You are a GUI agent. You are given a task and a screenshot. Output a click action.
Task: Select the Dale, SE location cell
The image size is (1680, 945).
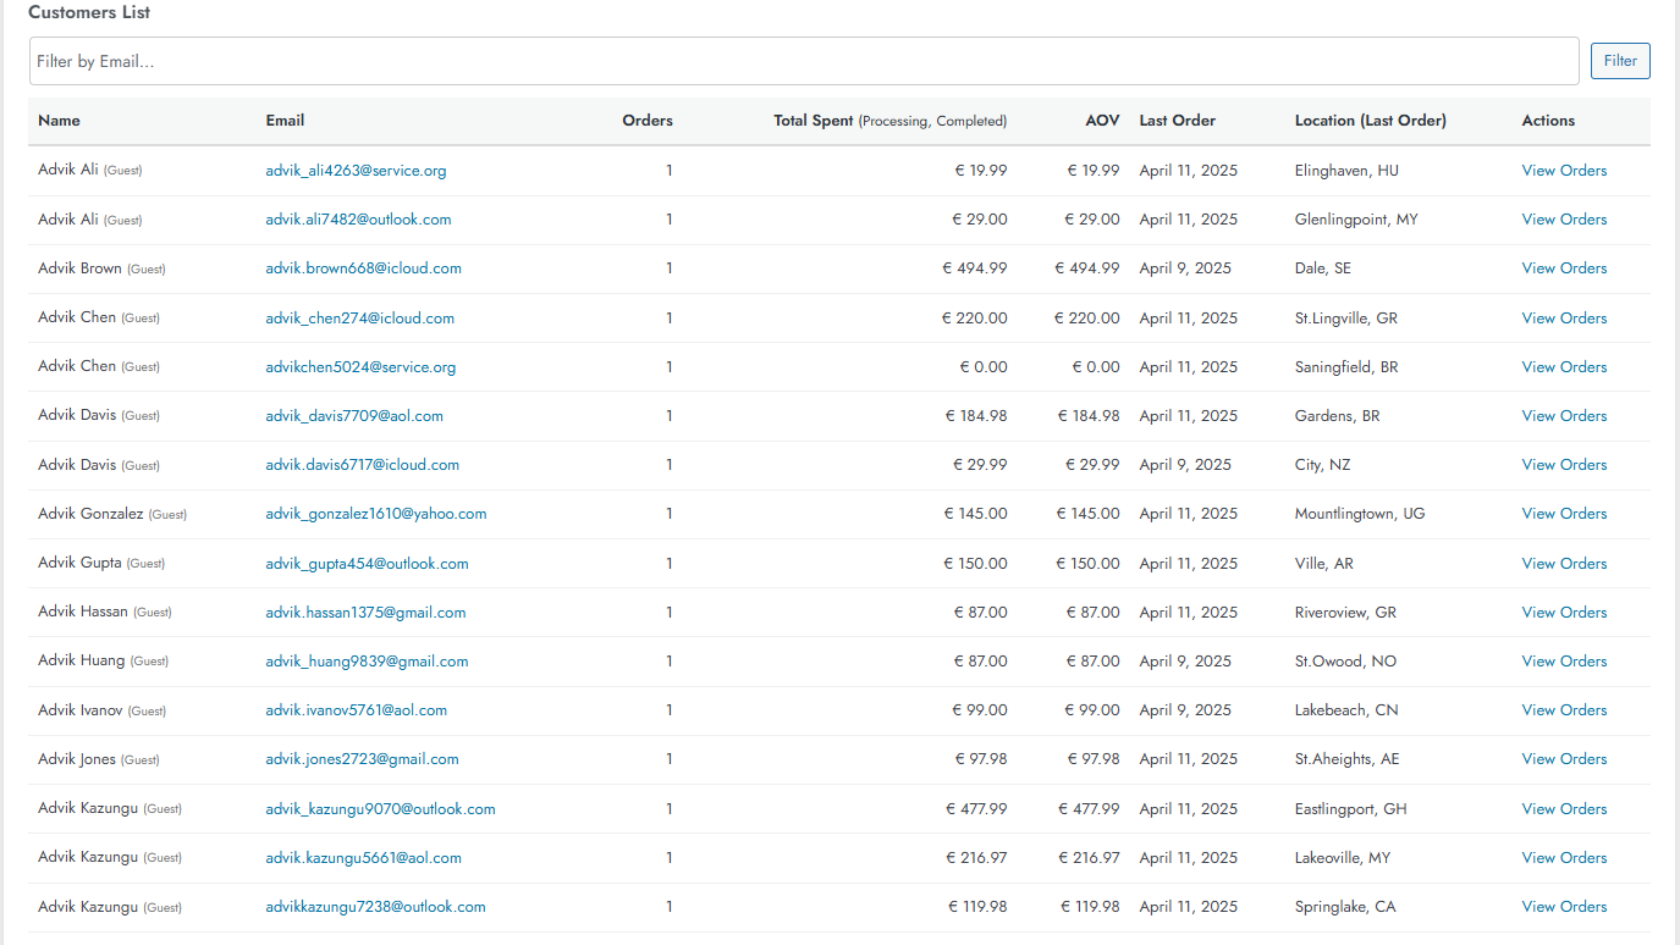(1322, 269)
